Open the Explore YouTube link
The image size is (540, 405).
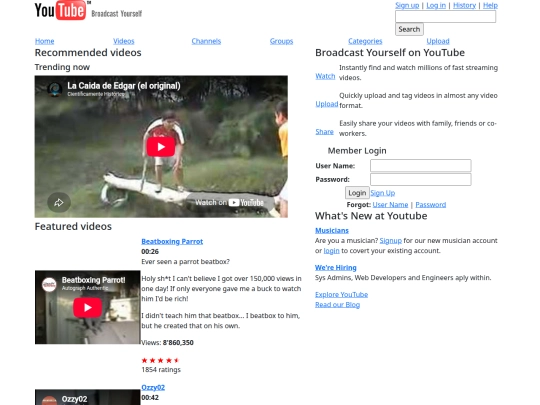click(x=341, y=294)
